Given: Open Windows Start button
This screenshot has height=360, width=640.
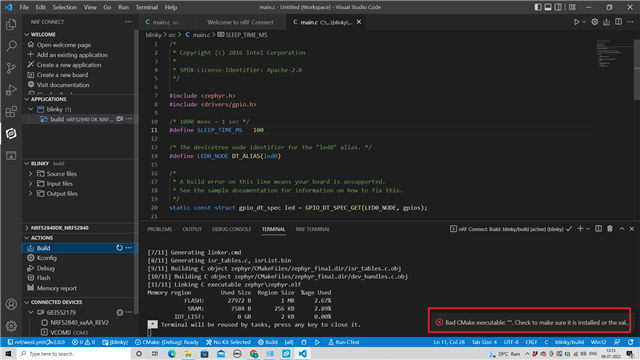Looking at the screenshot, I should pos(8,353).
